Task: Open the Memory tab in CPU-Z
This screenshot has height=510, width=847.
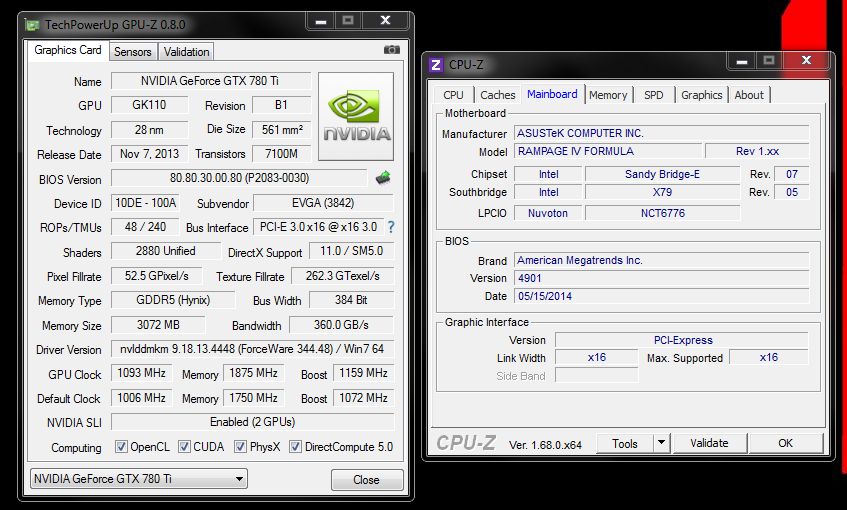Action: click(x=608, y=95)
